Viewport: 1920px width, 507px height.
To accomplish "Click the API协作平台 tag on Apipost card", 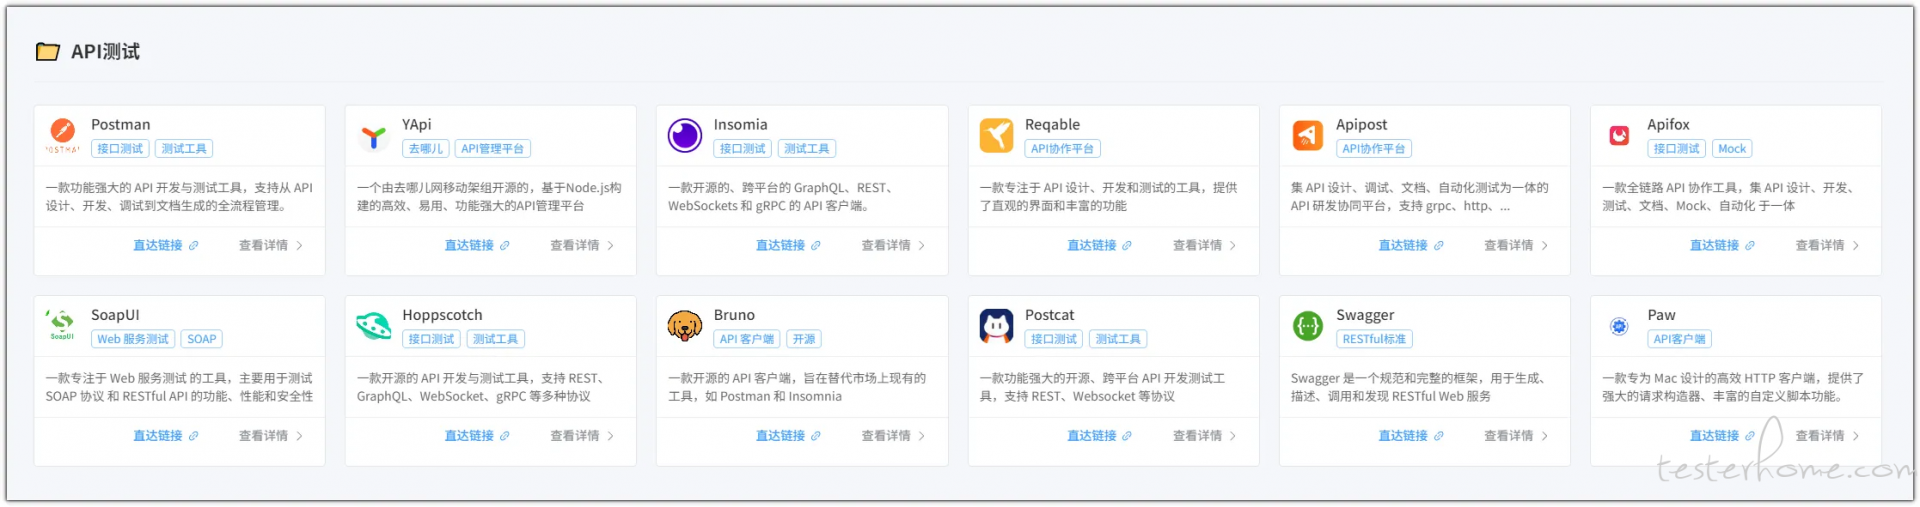I will coord(1374,149).
